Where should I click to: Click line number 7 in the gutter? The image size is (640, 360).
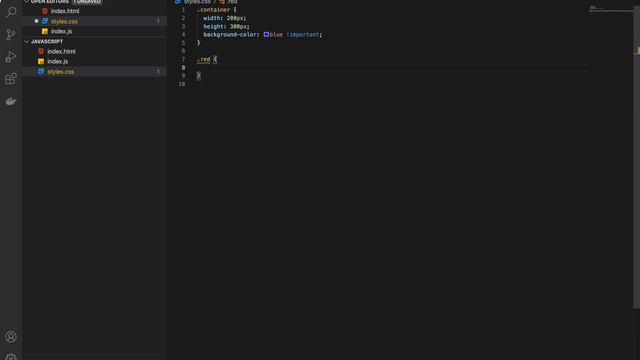point(183,60)
